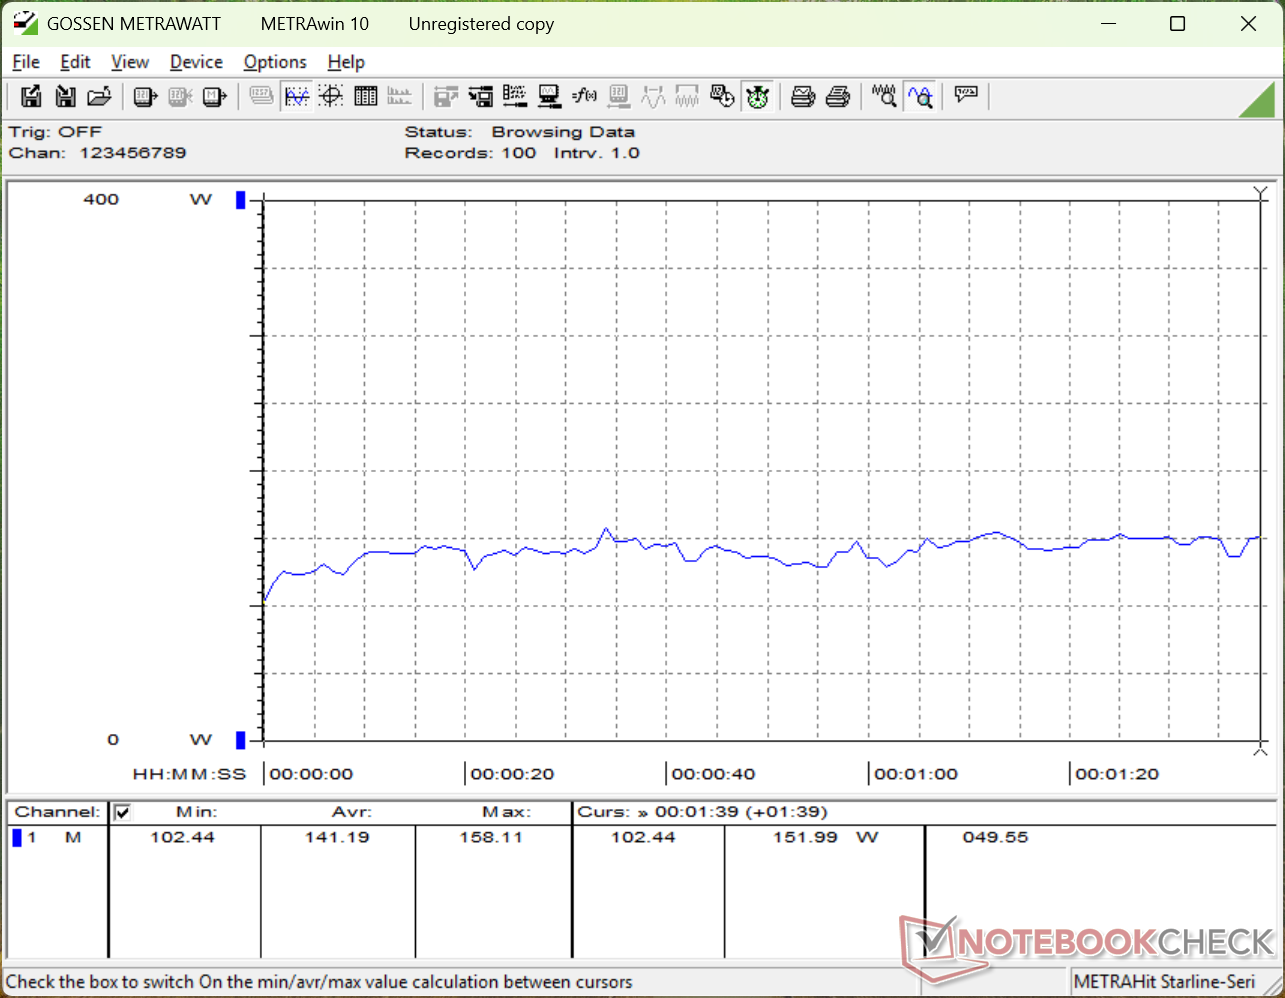Click the computer monitor device icon
The width and height of the screenshot is (1285, 998).
[549, 96]
